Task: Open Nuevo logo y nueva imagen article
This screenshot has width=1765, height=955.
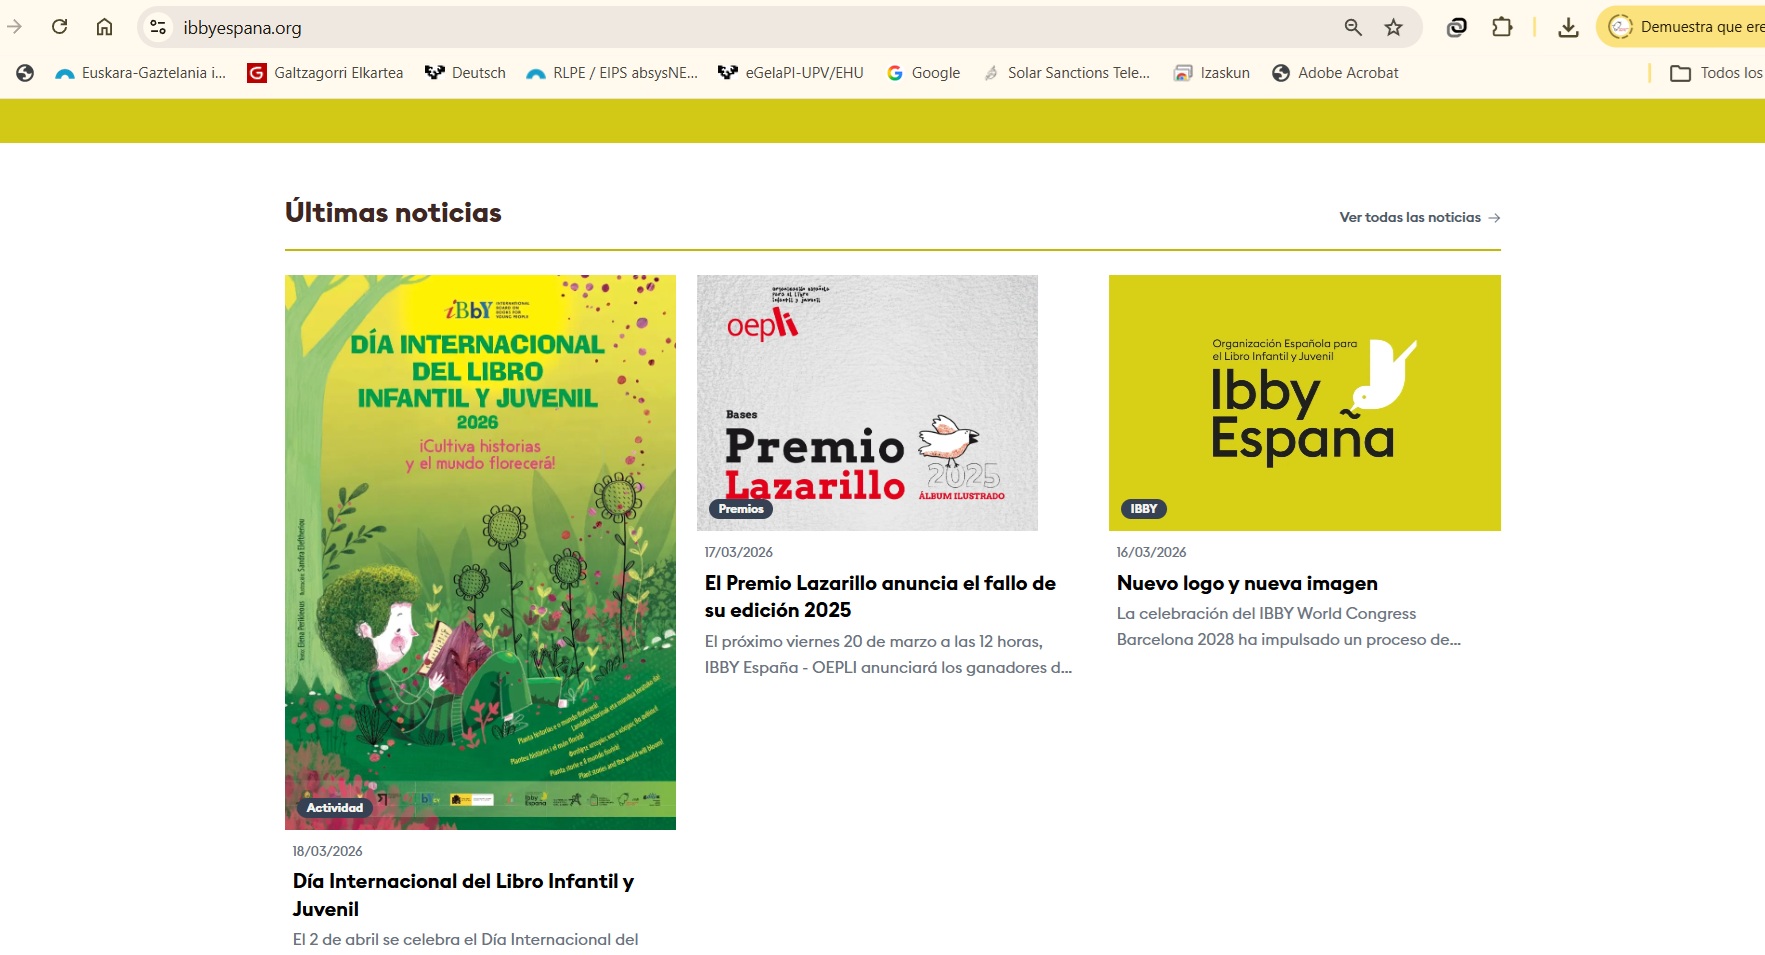Action: coord(1246,583)
